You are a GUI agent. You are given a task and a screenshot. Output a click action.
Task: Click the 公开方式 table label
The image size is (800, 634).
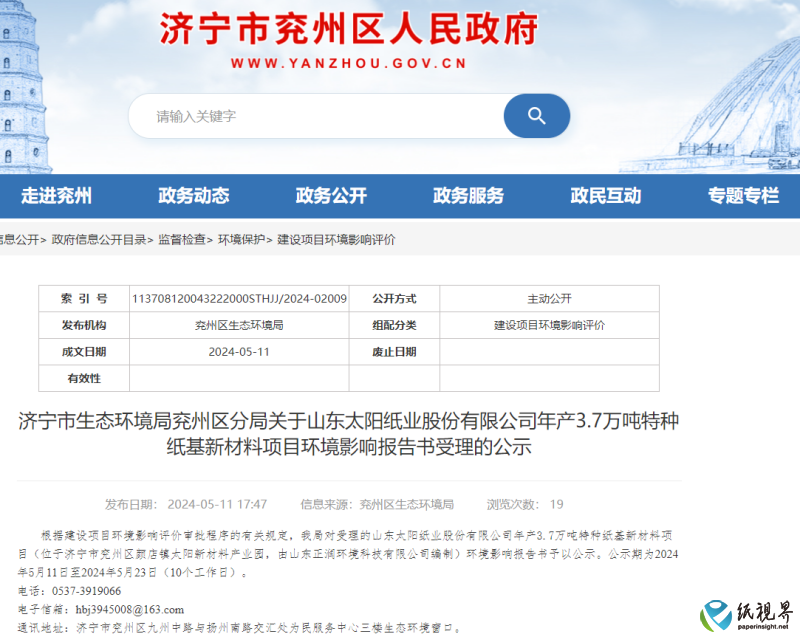click(394, 299)
